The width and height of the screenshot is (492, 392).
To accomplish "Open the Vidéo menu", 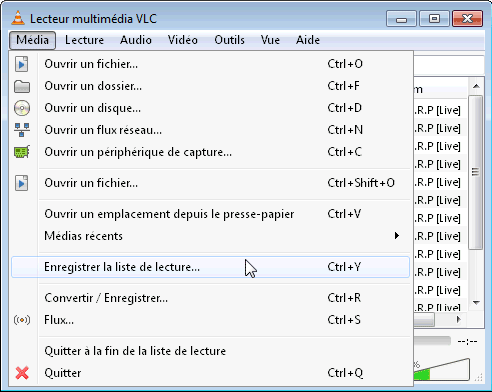I will pos(183,40).
